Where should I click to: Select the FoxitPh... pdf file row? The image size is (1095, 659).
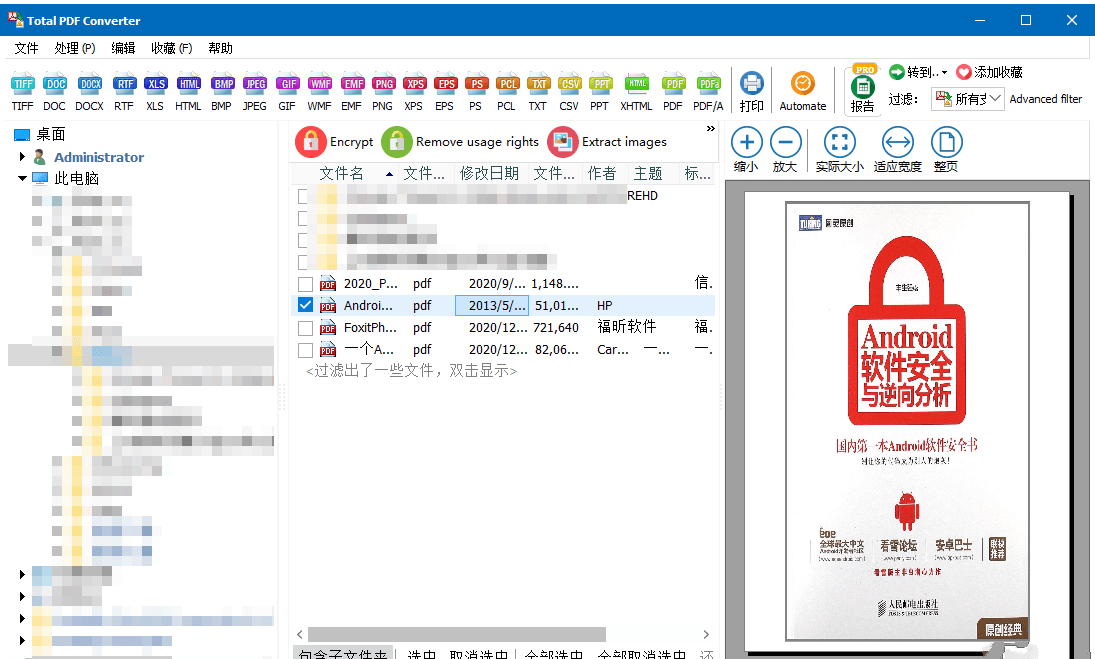click(x=503, y=327)
